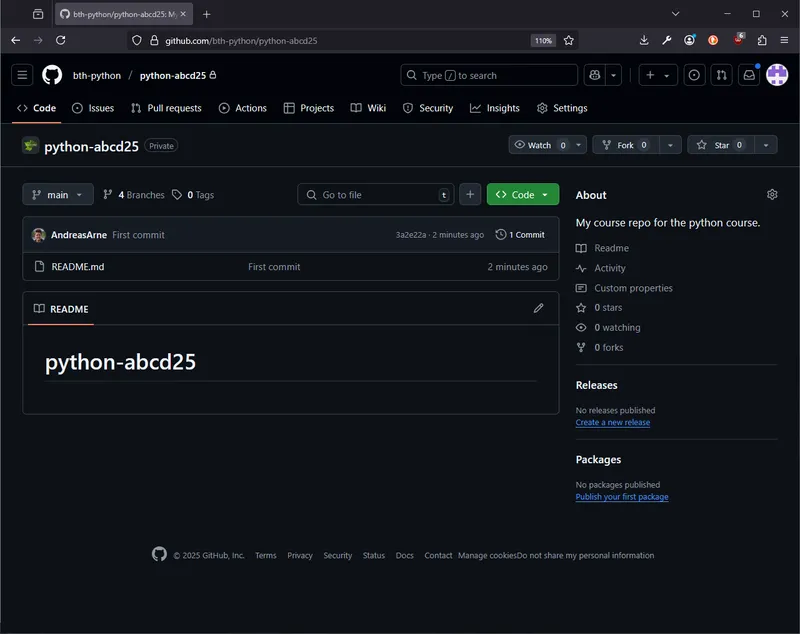The width and height of the screenshot is (800, 634).
Task: View the 0 Tags link
Action: click(193, 195)
